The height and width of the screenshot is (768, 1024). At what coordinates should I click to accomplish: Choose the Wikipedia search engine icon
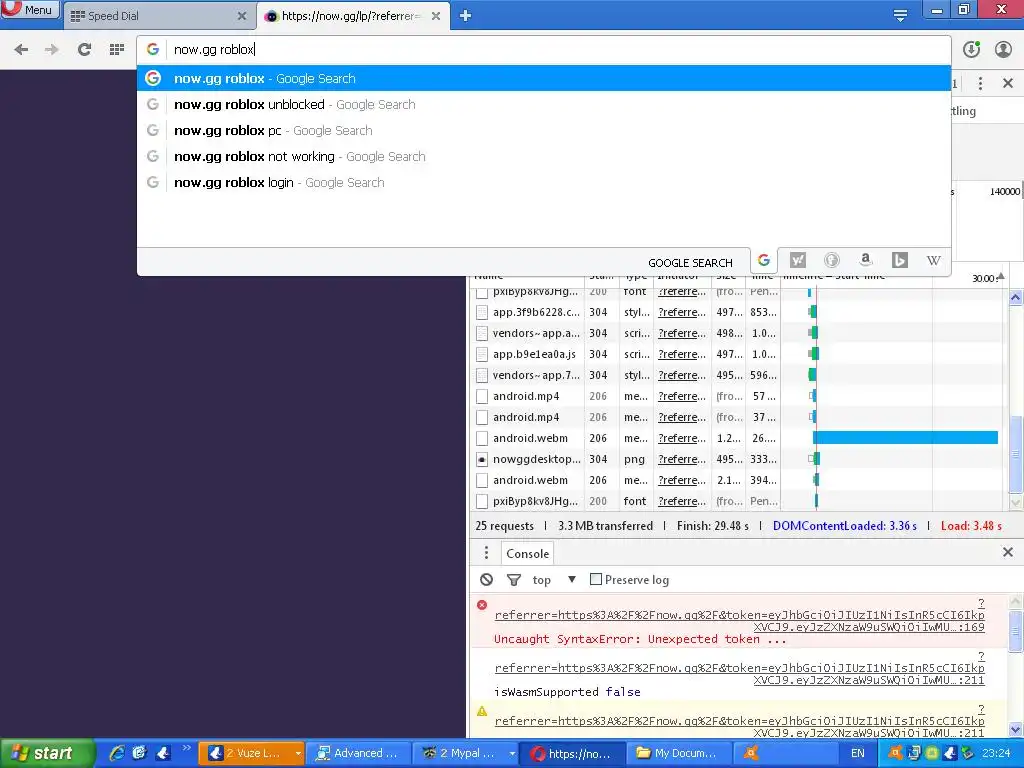coord(933,261)
